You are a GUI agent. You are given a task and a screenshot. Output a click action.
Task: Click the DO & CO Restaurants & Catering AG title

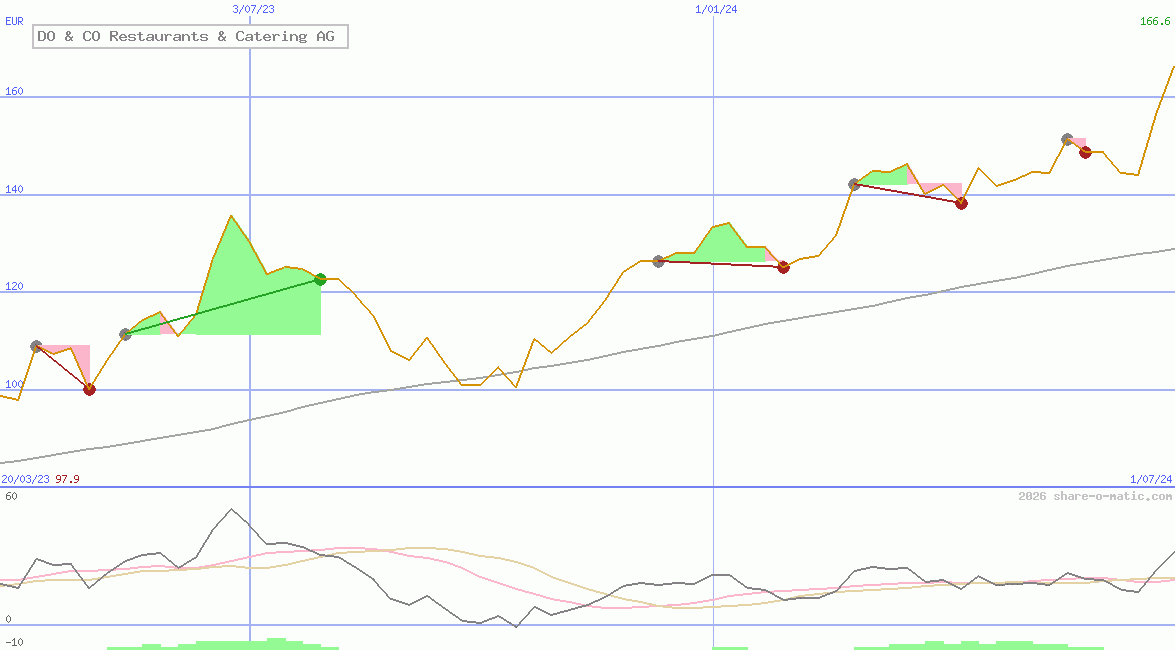[x=190, y=37]
